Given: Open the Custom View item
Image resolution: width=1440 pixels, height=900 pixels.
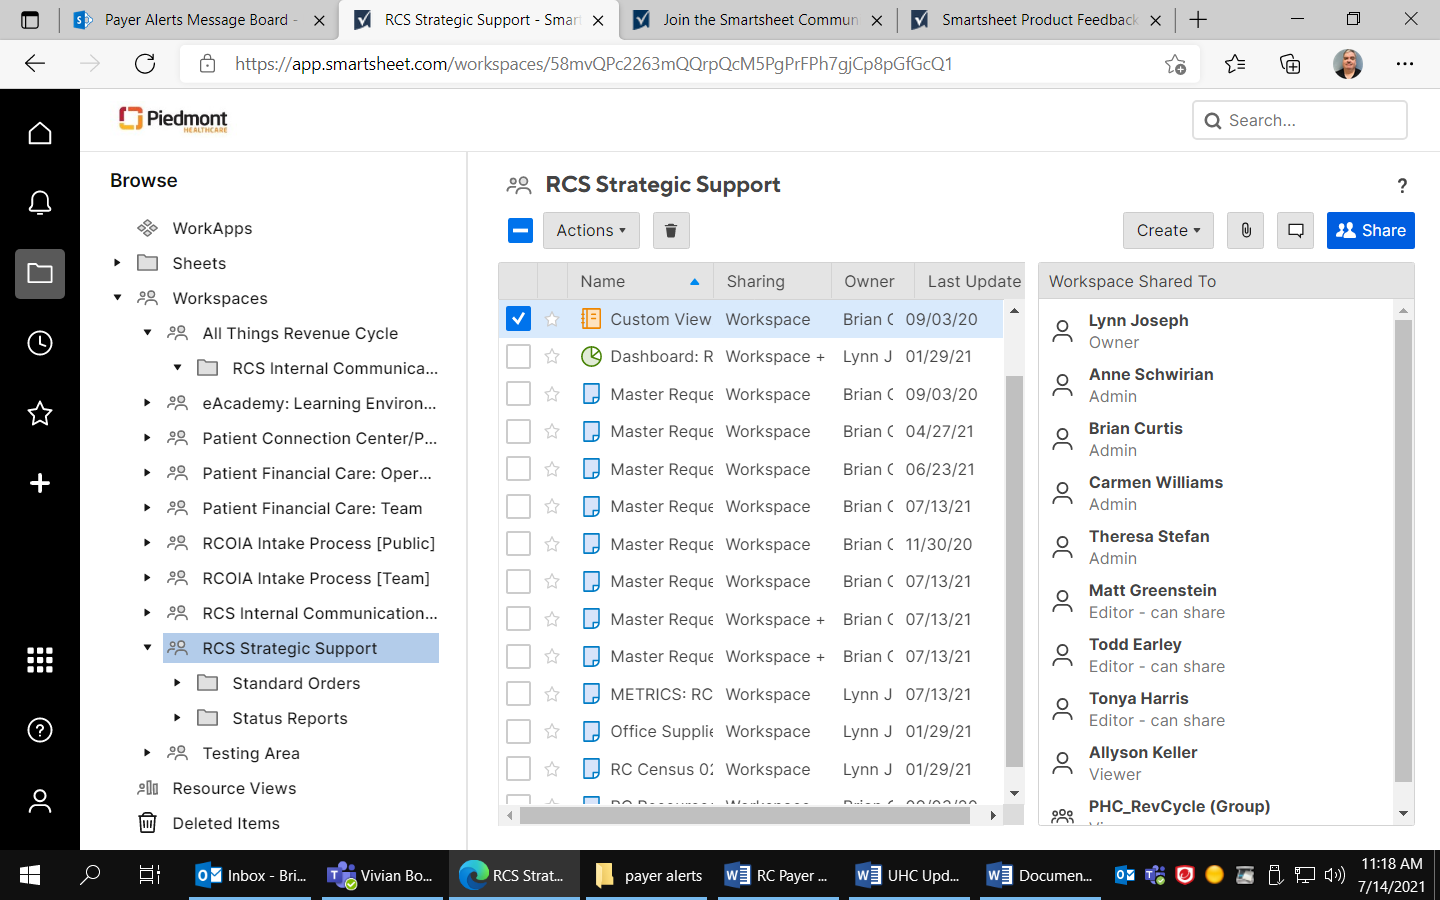Looking at the screenshot, I should [660, 319].
